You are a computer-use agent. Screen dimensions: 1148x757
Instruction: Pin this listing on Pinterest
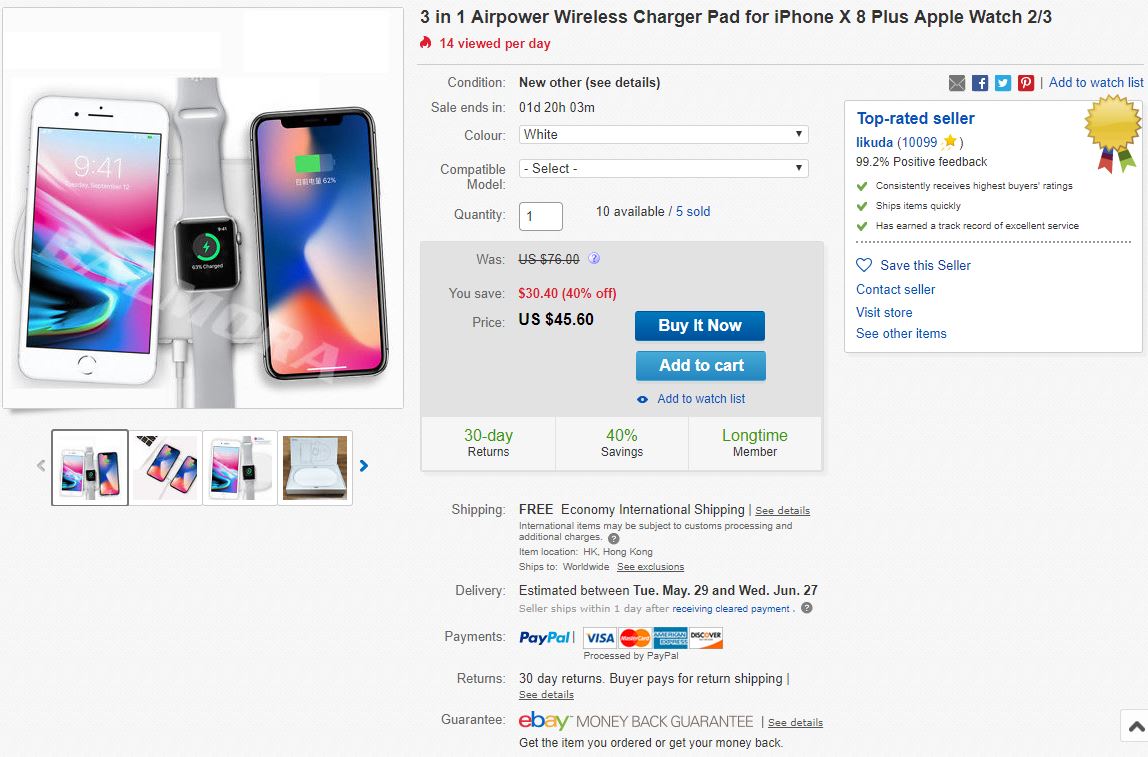click(1026, 83)
